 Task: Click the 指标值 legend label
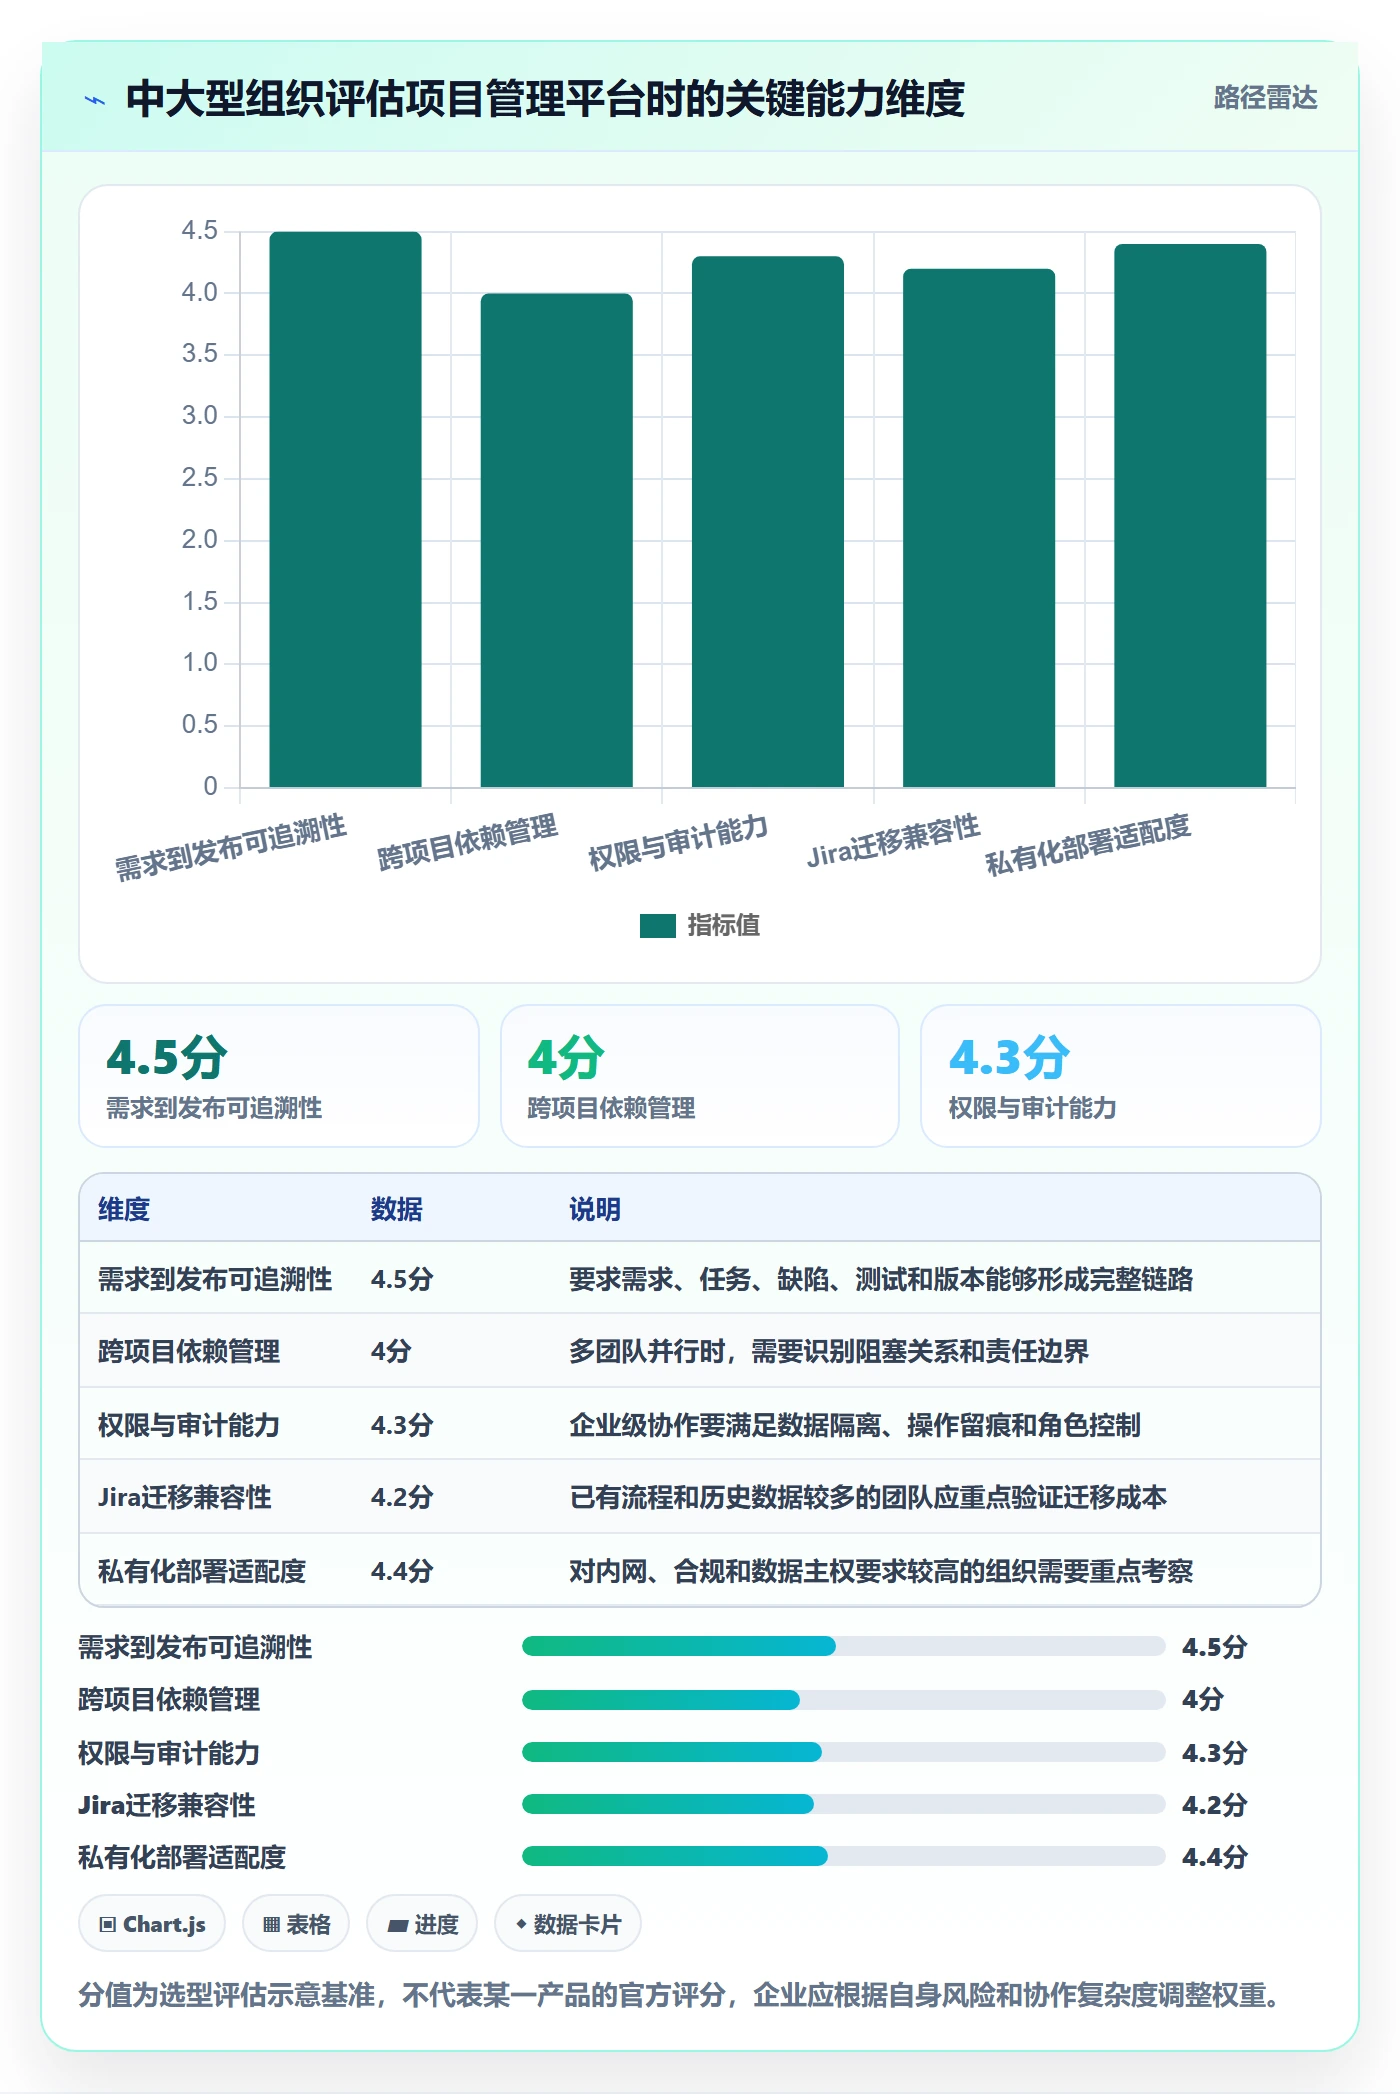point(724,926)
